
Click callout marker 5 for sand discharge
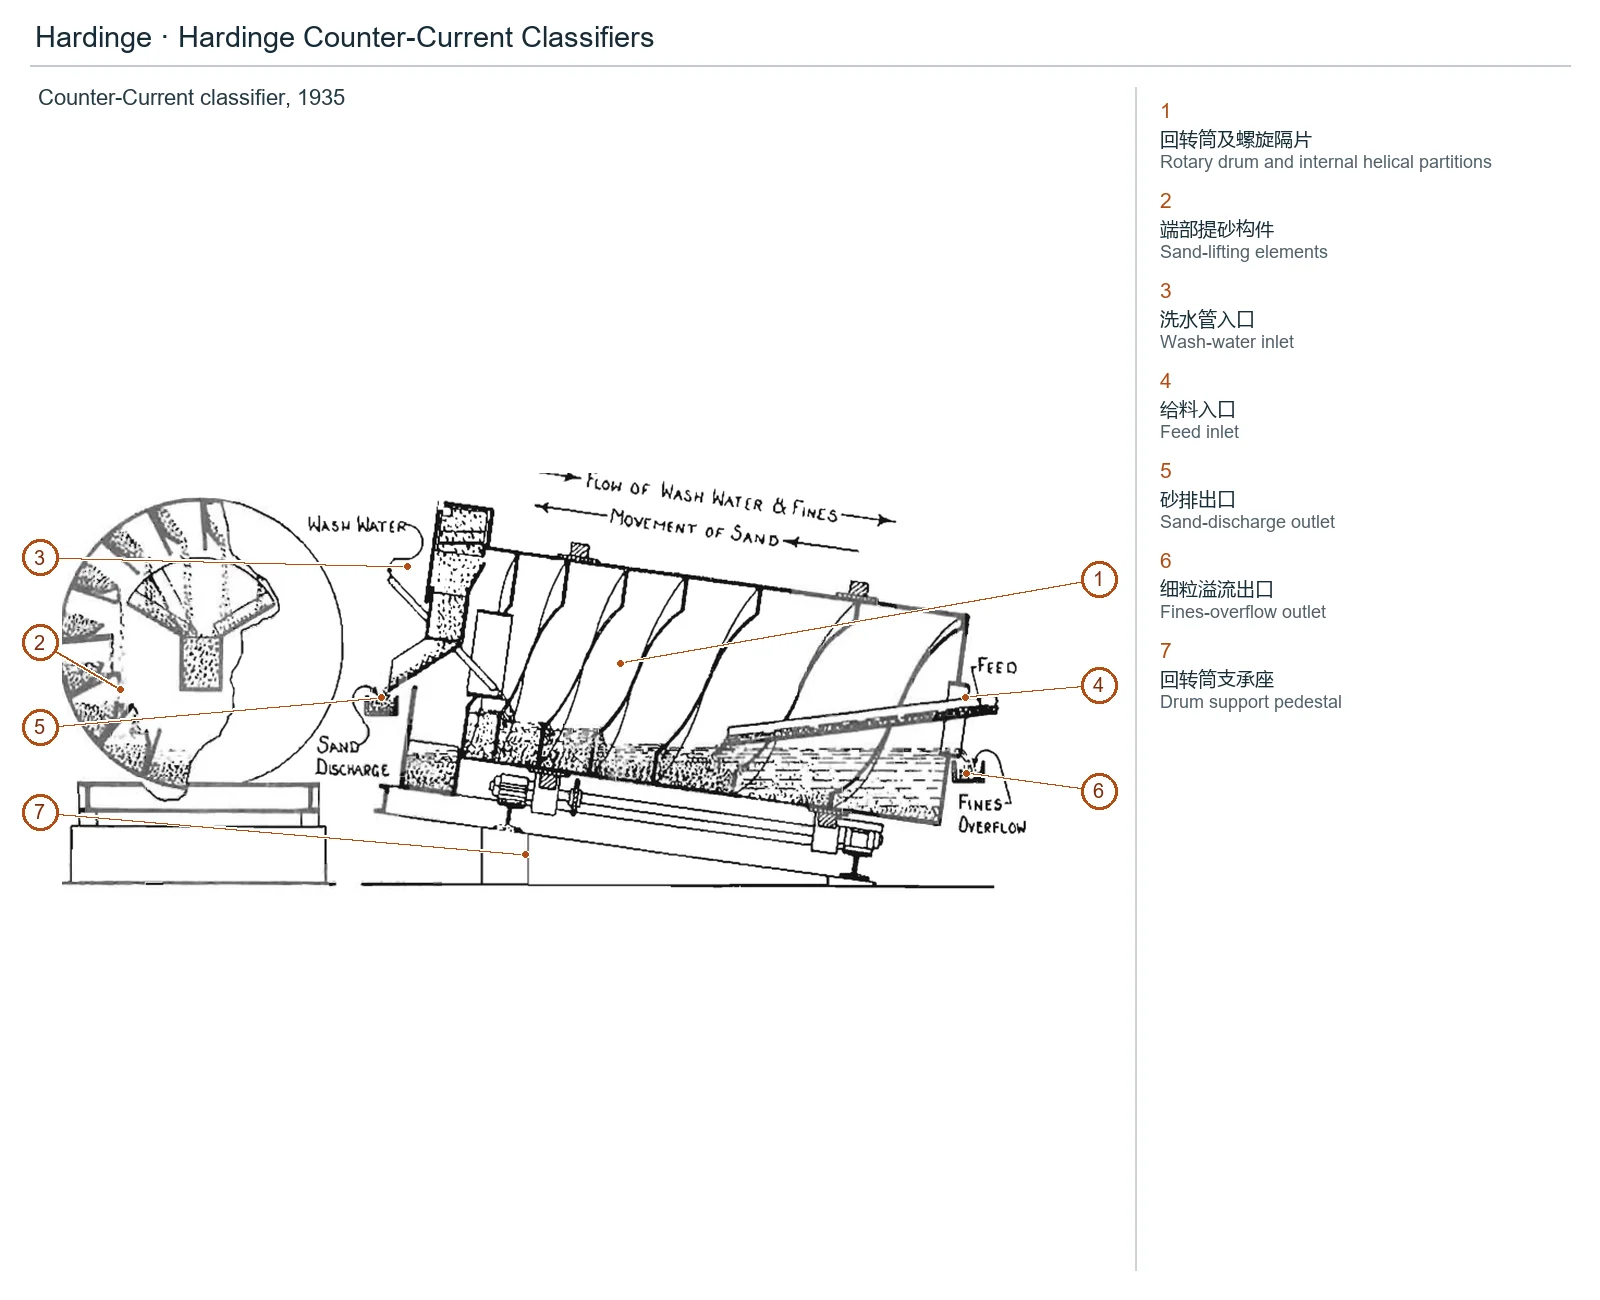[x=40, y=726]
